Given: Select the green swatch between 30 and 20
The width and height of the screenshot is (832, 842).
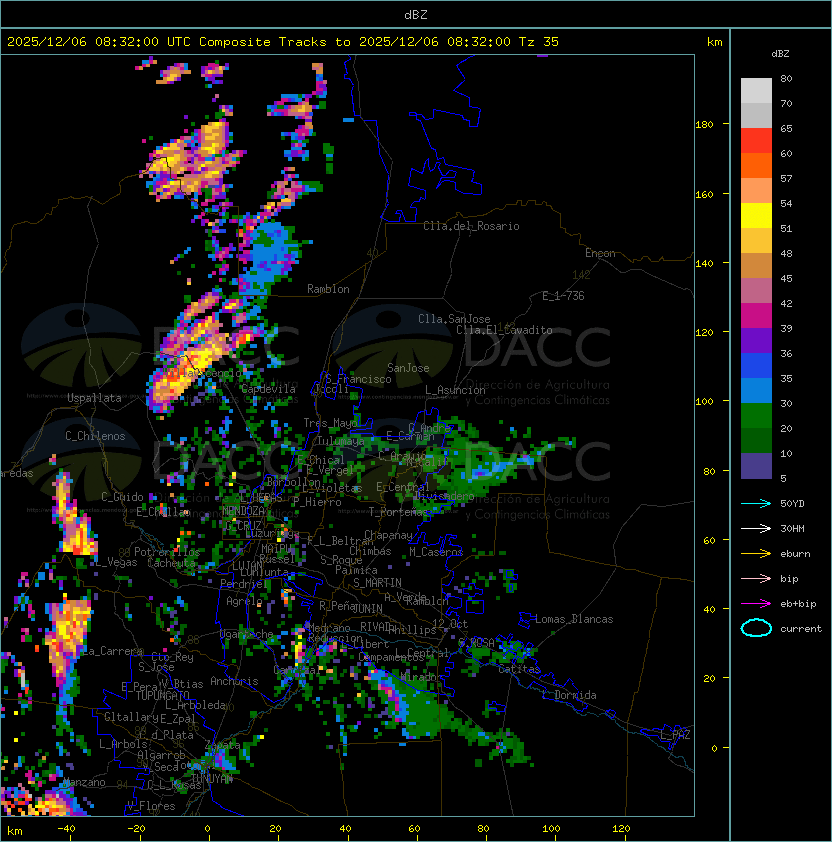Looking at the screenshot, I should click(756, 416).
